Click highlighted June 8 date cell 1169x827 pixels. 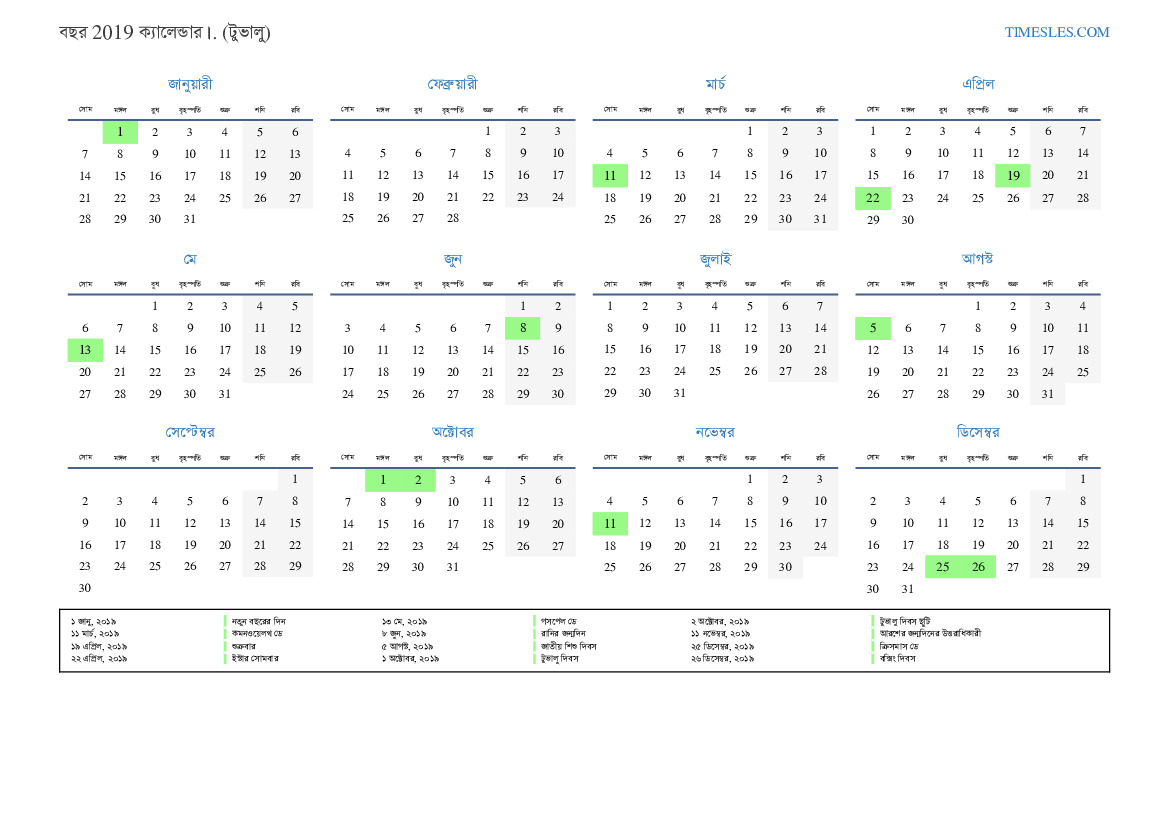pyautogui.click(x=523, y=328)
